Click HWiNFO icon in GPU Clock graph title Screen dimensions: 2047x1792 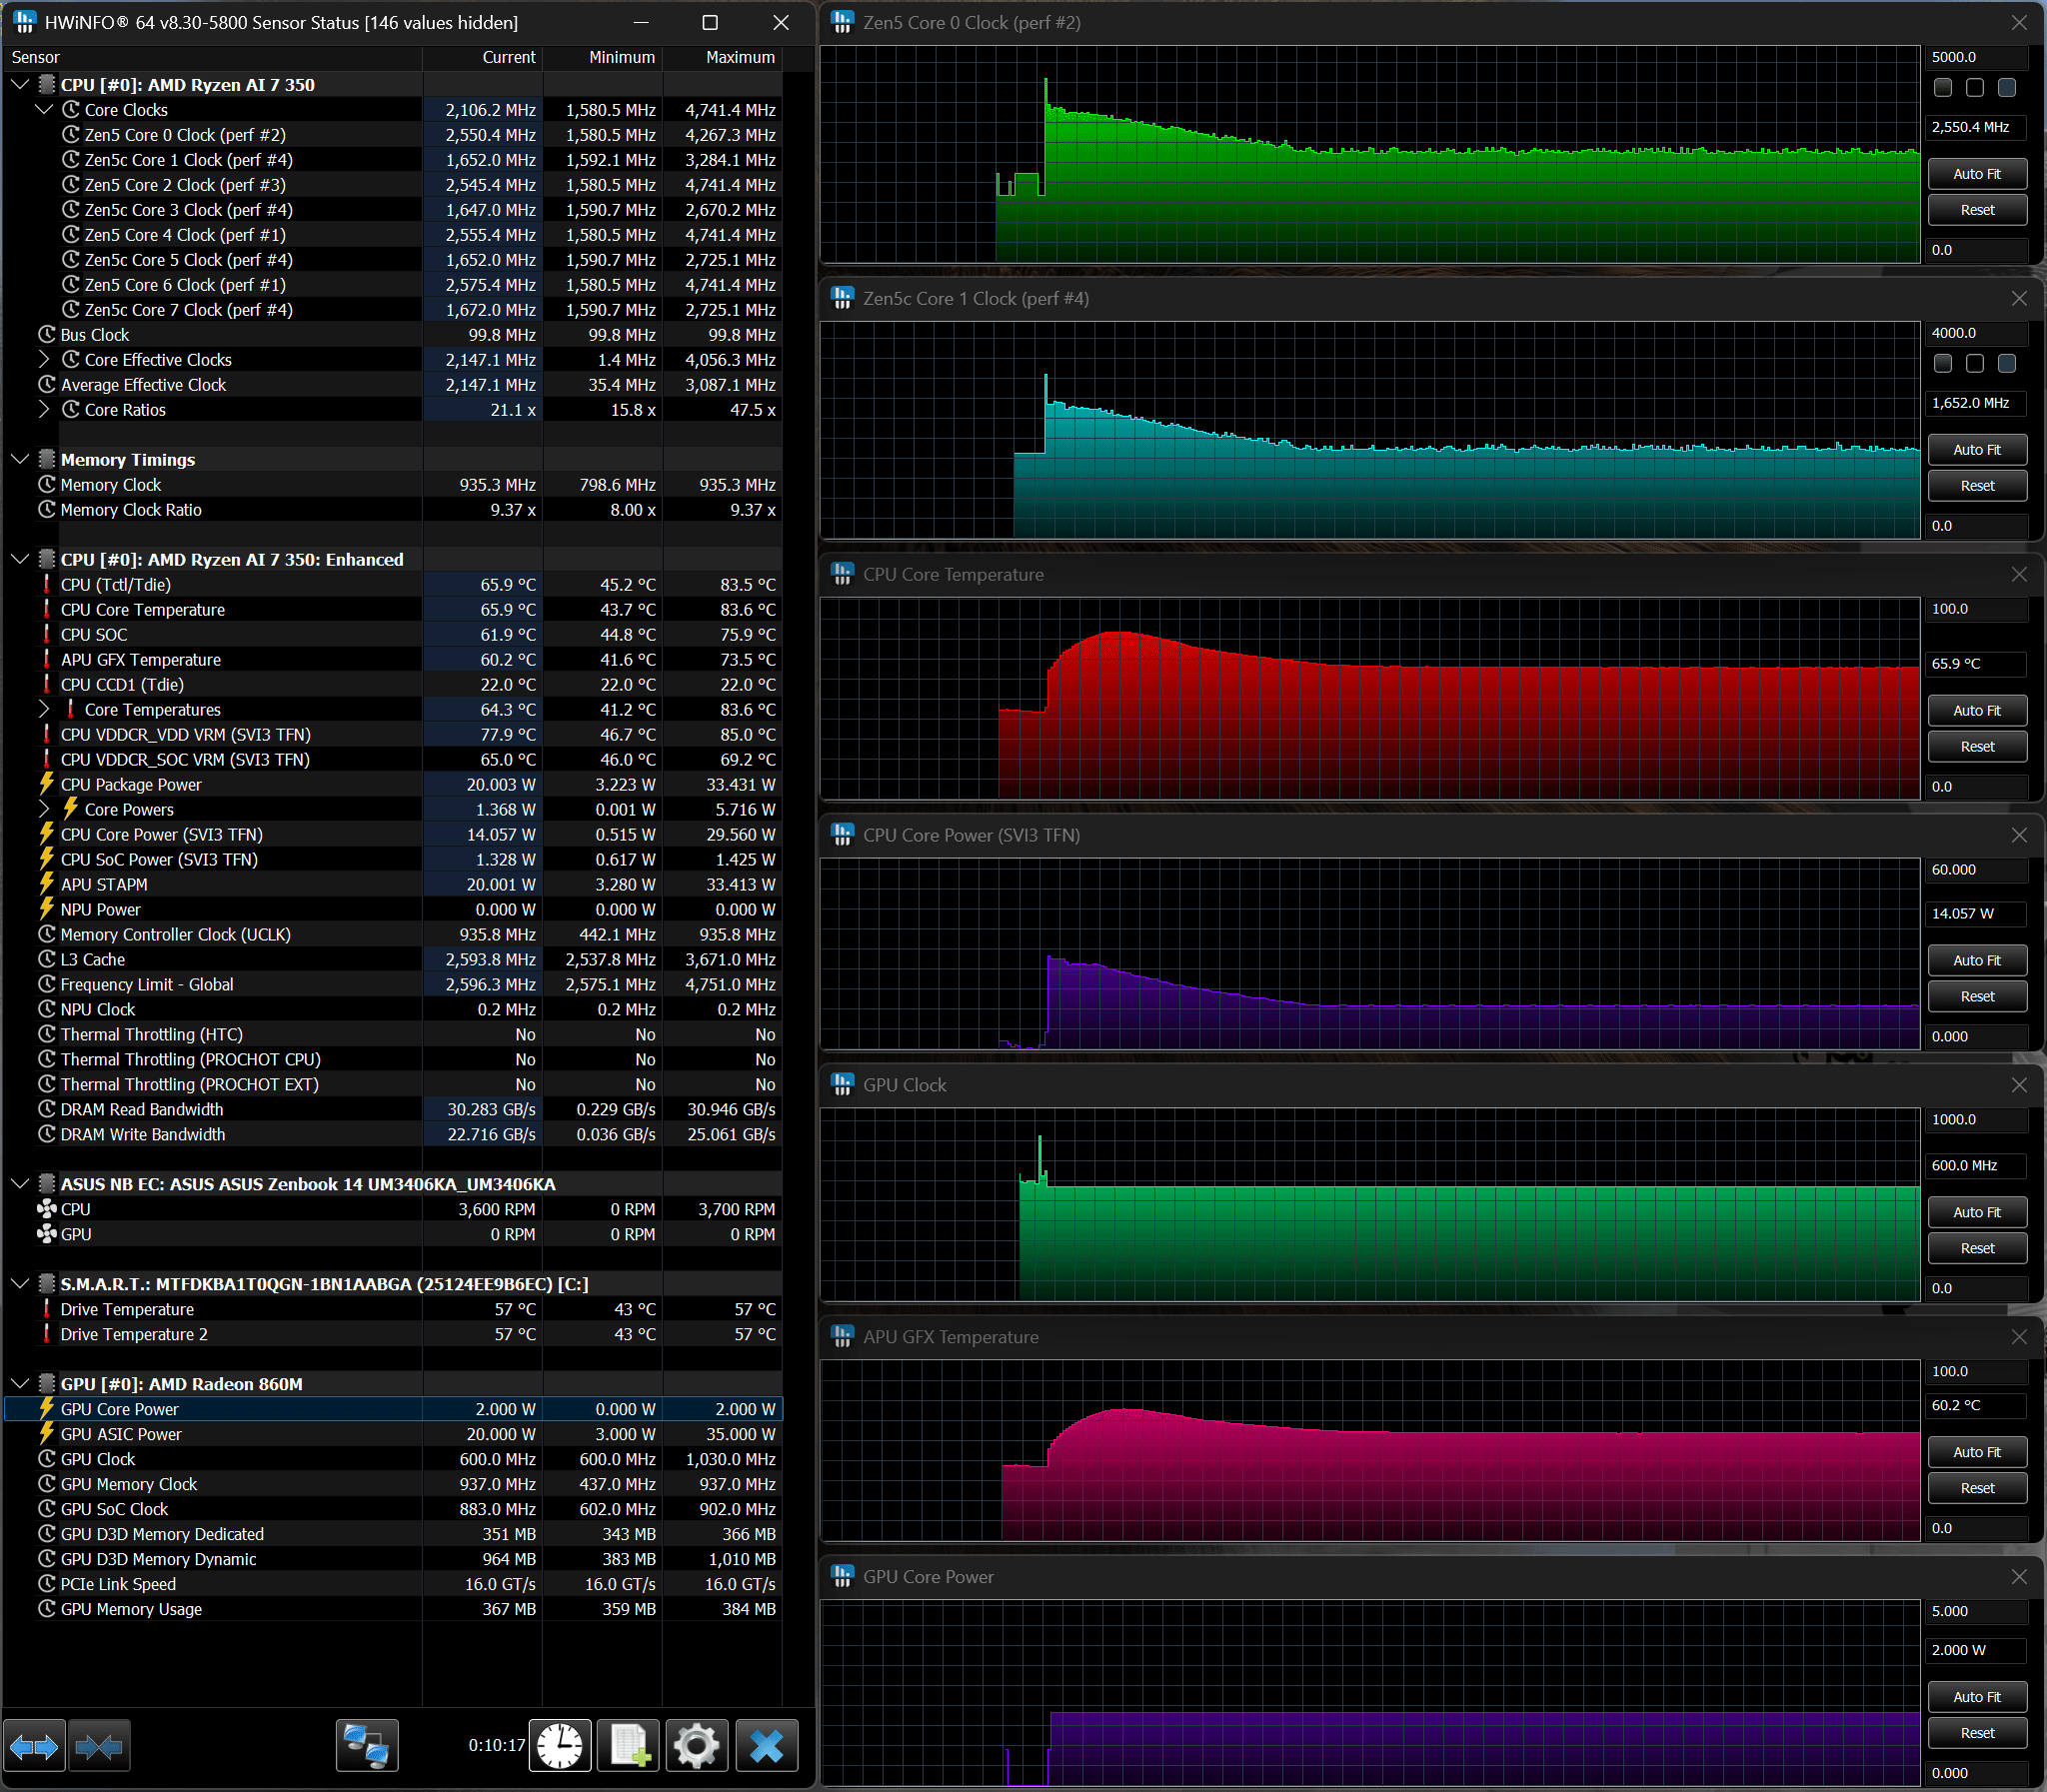(842, 1085)
